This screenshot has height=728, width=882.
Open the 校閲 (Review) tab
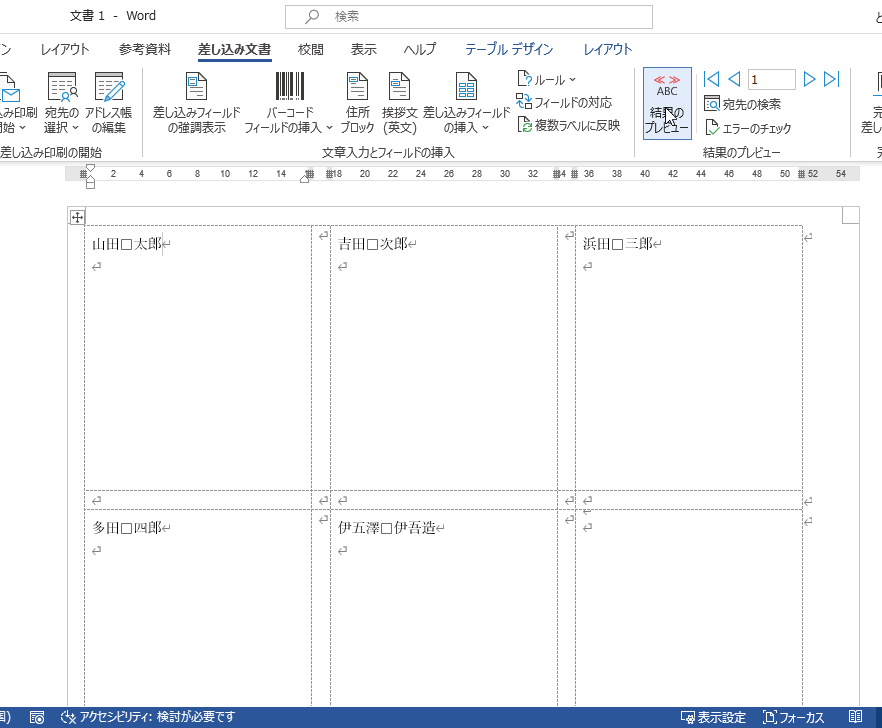pos(308,48)
